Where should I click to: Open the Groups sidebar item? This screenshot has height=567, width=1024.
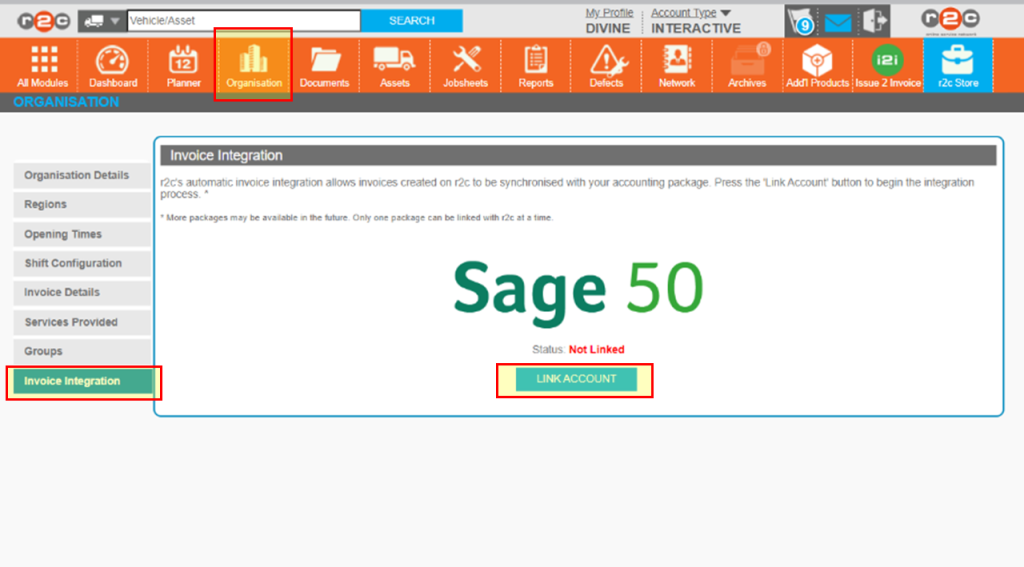(82, 351)
